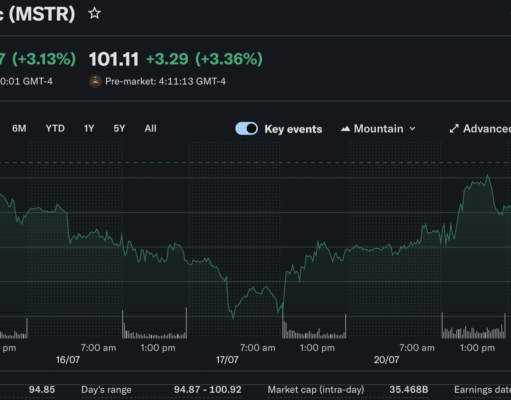Click the Market cap (intra-day) label

[x=316, y=390]
